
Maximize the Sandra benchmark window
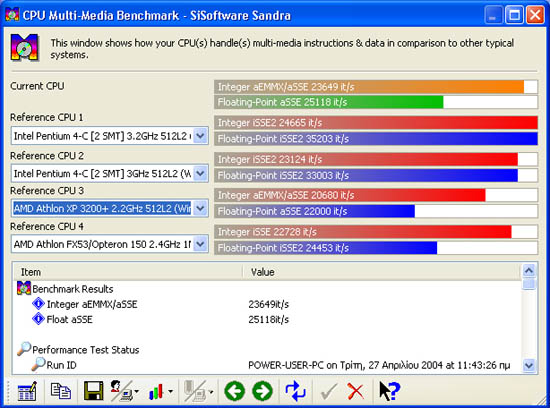(x=514, y=15)
